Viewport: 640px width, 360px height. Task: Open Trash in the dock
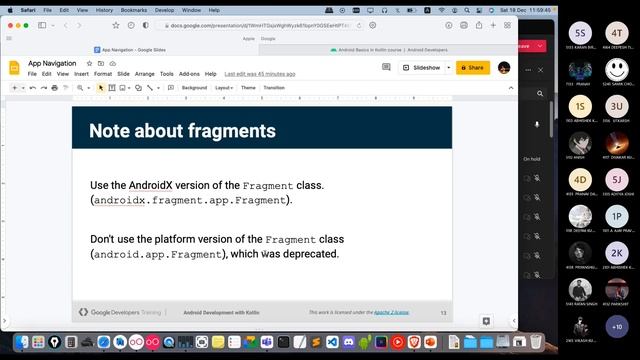(x=536, y=342)
